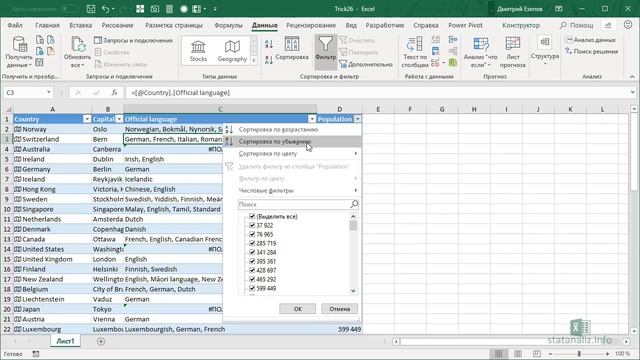Open the Главная tab
Viewport: 640px width, 360px height.
tap(47, 25)
